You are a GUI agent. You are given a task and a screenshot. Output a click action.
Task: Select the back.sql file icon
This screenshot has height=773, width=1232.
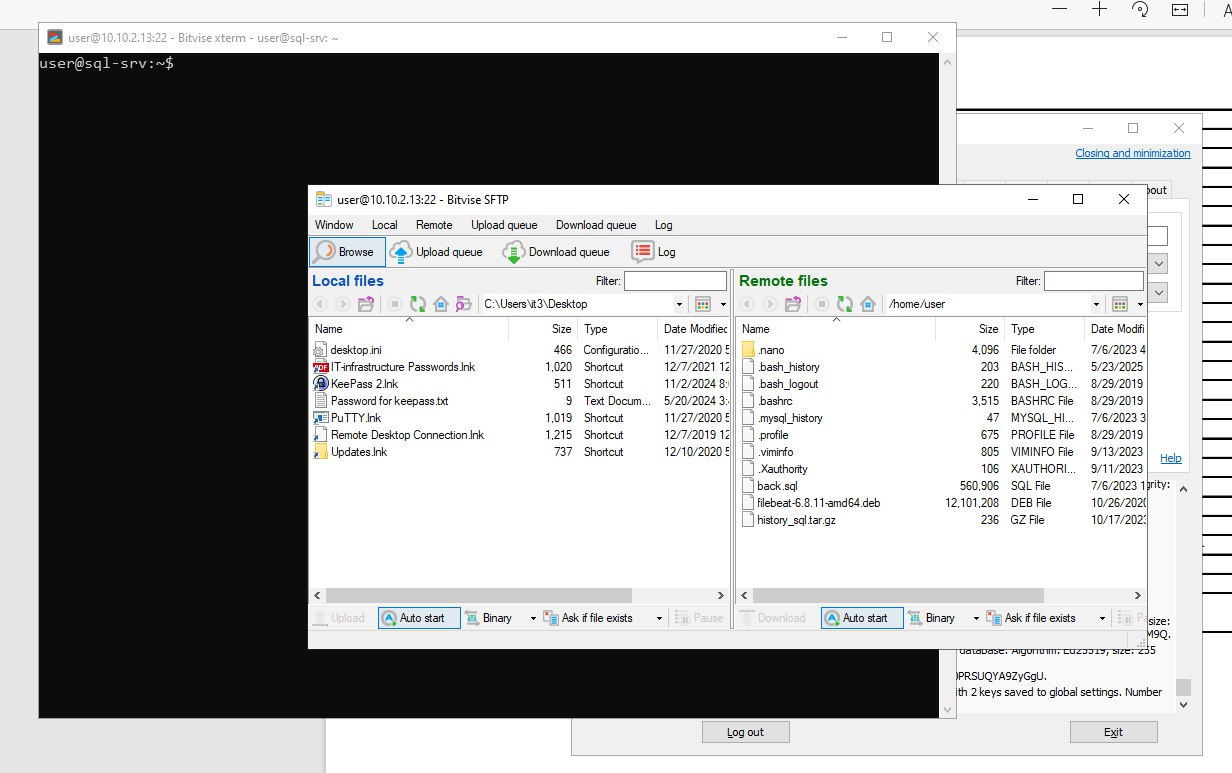pyautogui.click(x=748, y=486)
